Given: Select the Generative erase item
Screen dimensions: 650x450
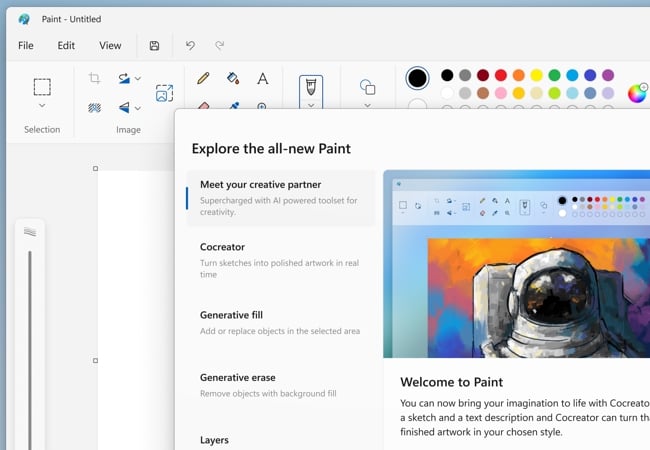Looking at the screenshot, I should click(x=280, y=385).
